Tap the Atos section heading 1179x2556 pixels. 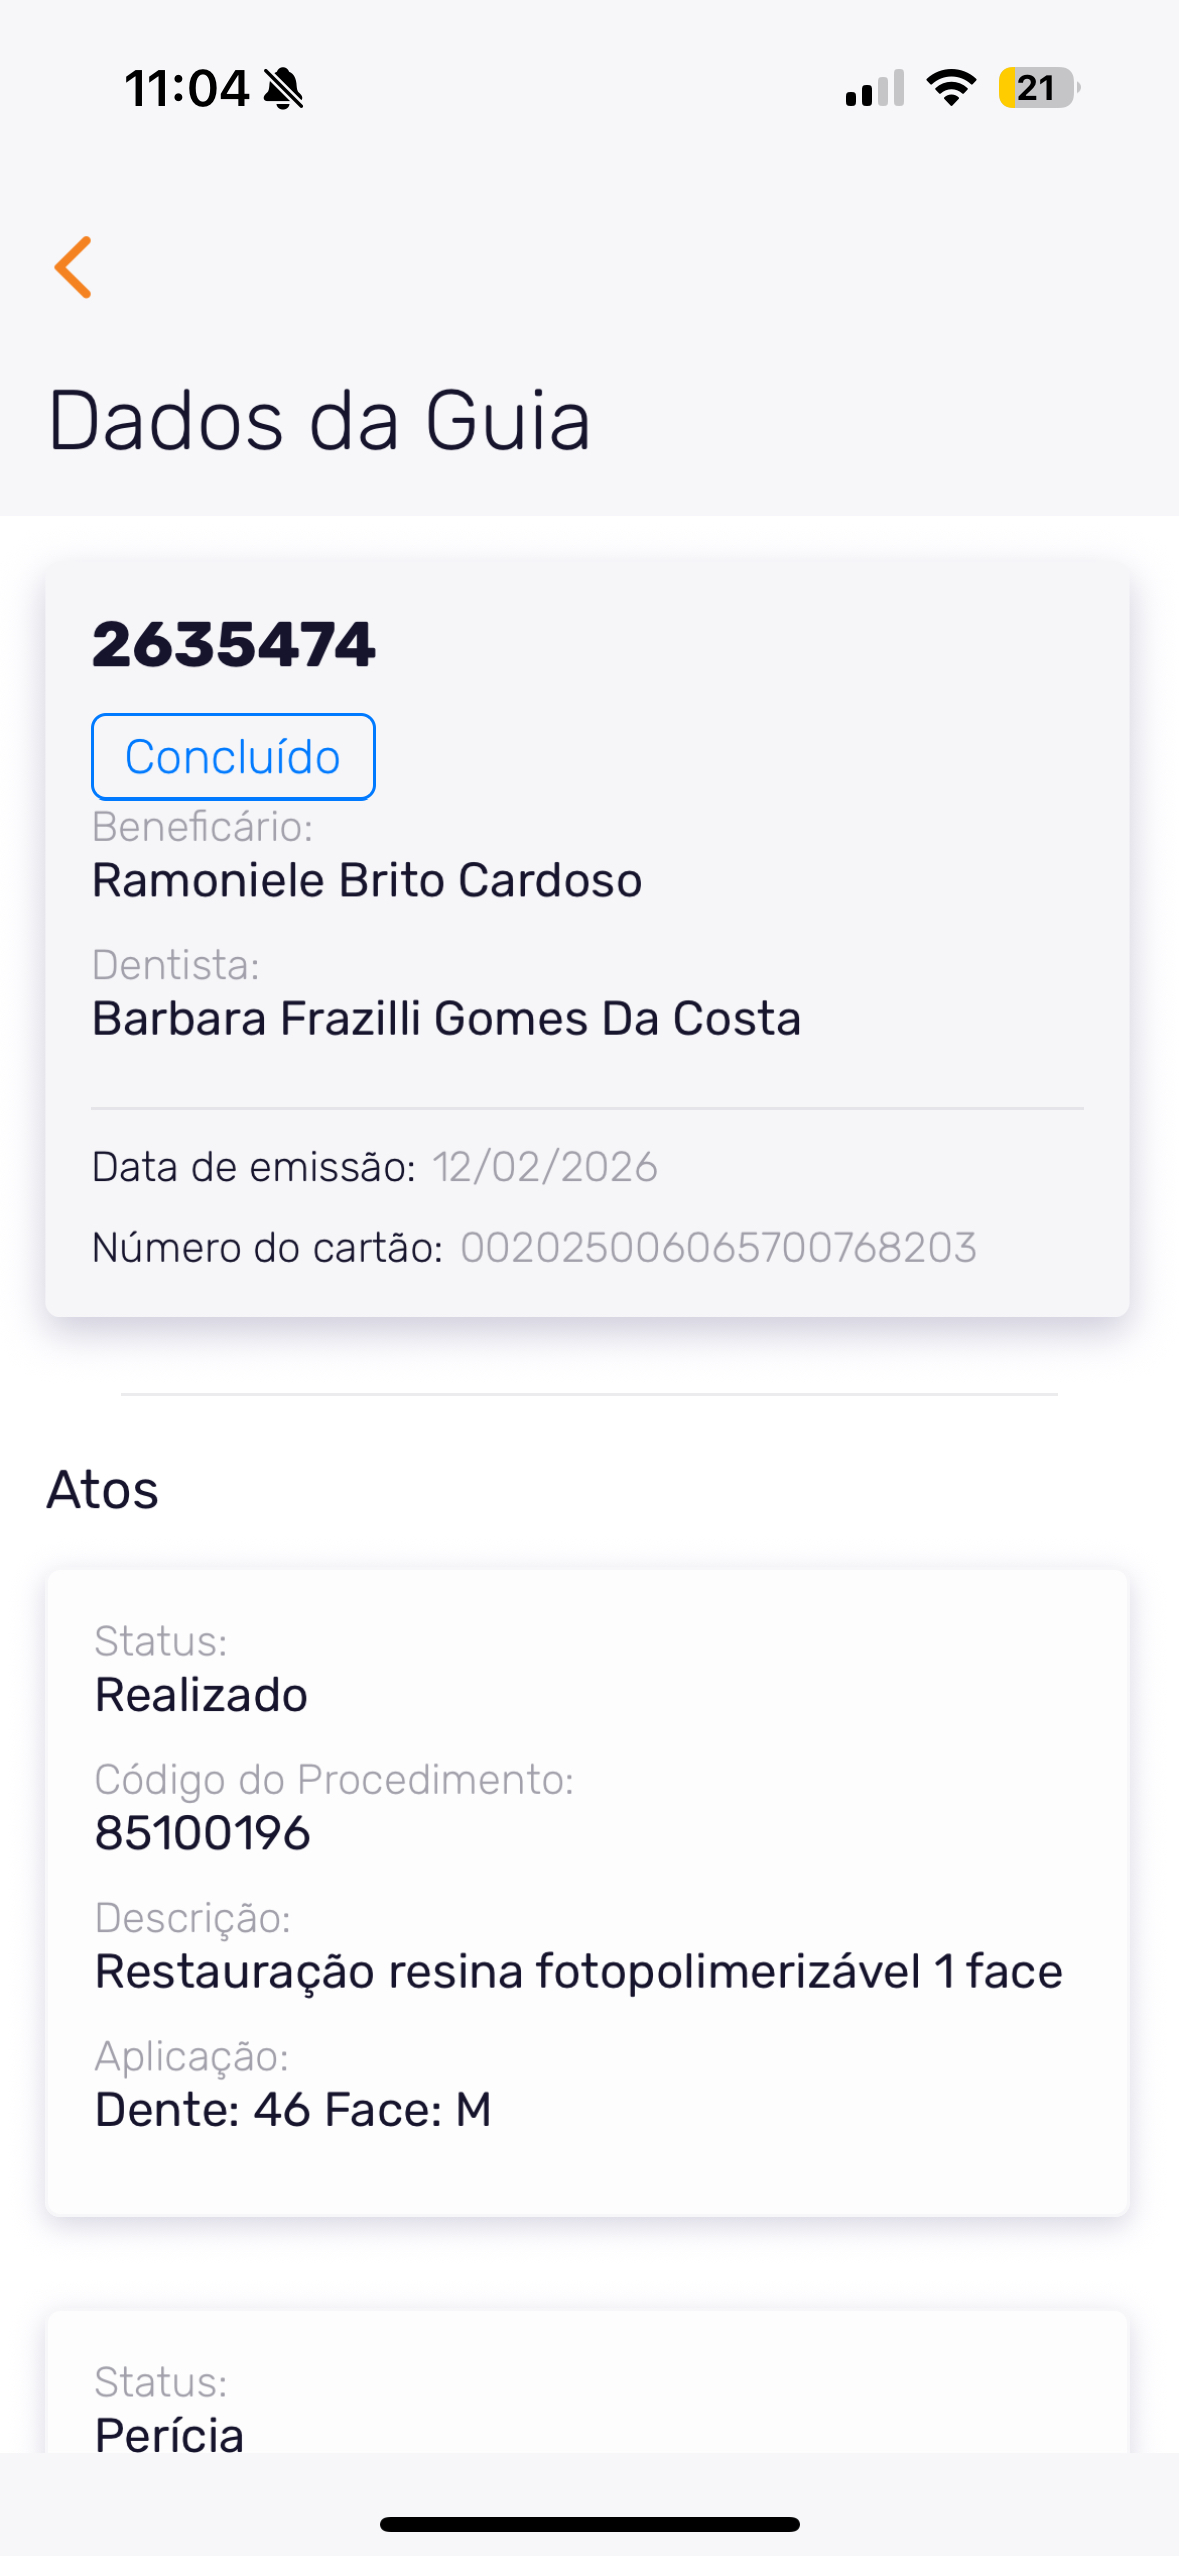click(x=103, y=1490)
